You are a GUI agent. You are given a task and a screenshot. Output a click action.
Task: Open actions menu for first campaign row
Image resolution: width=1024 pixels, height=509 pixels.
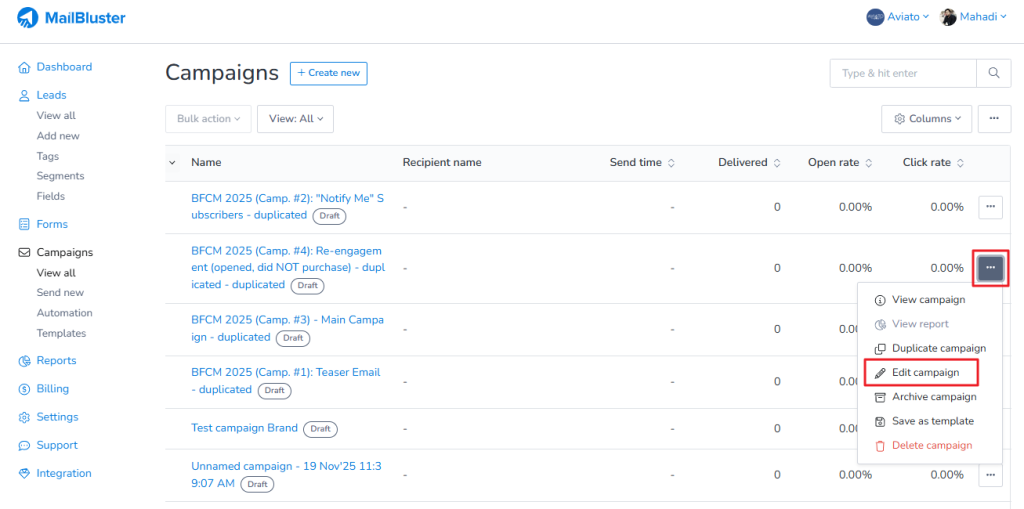click(x=990, y=207)
